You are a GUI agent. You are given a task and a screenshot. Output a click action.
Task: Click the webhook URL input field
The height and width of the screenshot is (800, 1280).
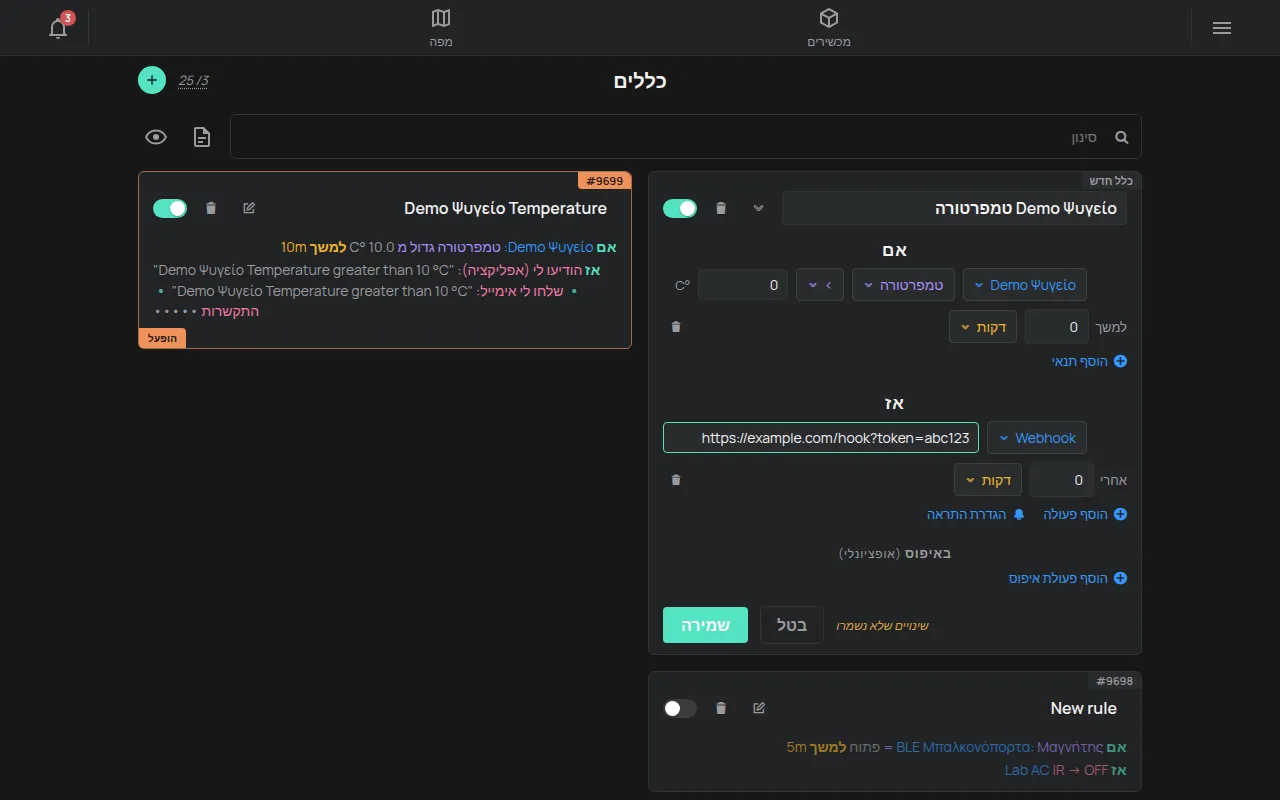[x=821, y=438]
